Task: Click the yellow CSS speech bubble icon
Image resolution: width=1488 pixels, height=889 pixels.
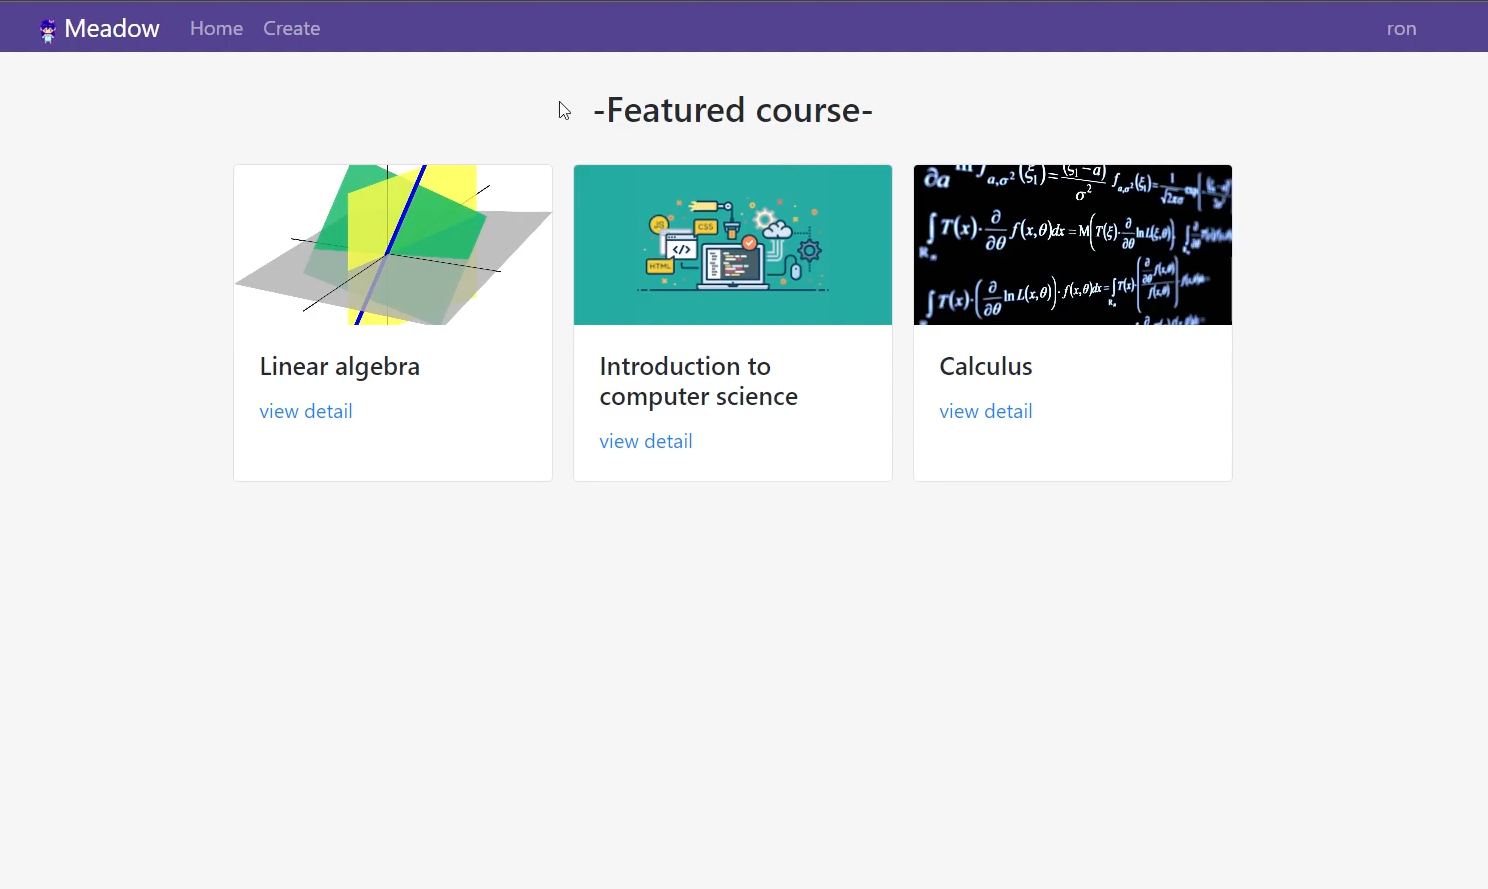Action: [x=706, y=227]
